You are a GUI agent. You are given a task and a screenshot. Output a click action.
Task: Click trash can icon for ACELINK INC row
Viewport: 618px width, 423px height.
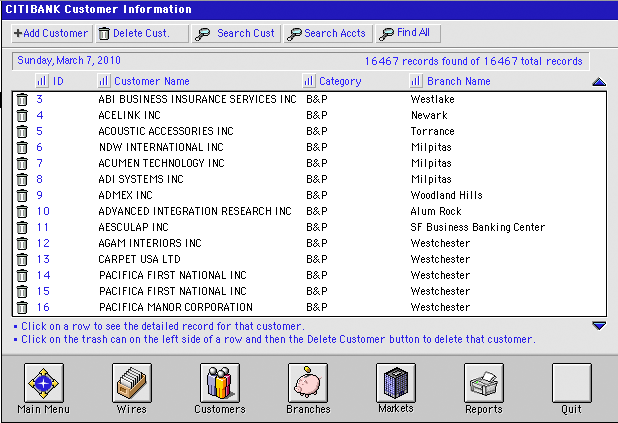pos(22,116)
